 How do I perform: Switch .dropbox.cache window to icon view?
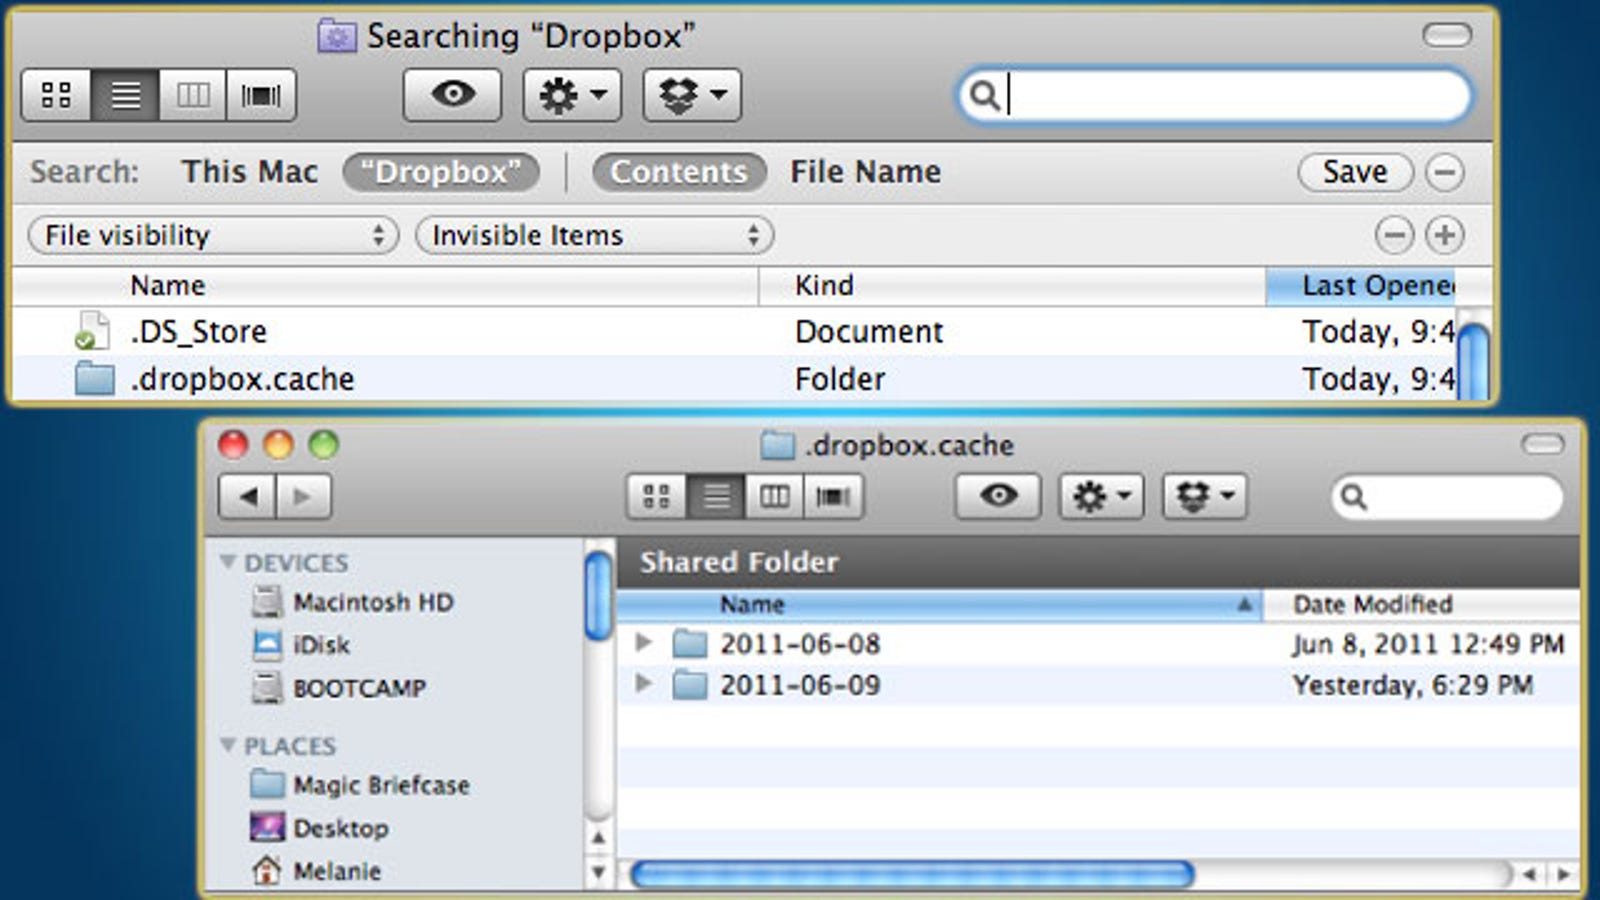(x=656, y=497)
